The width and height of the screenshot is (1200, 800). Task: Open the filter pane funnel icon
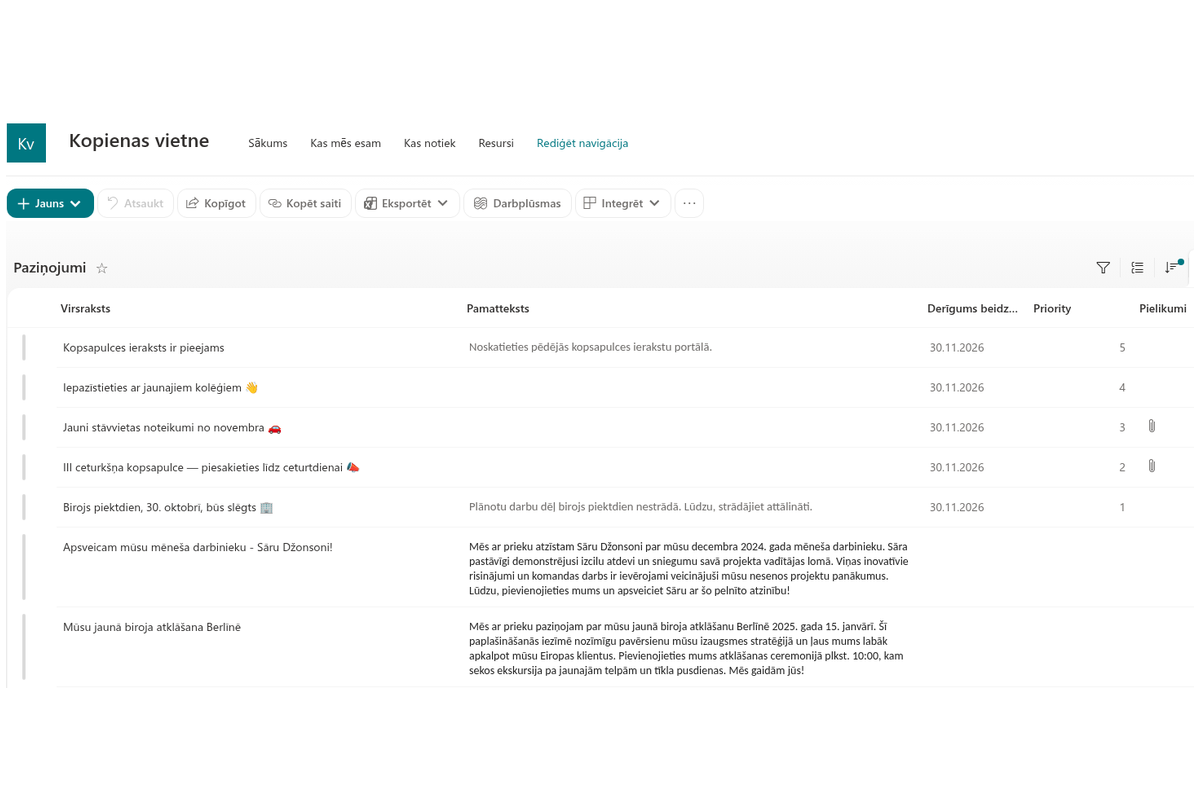(x=1103, y=267)
